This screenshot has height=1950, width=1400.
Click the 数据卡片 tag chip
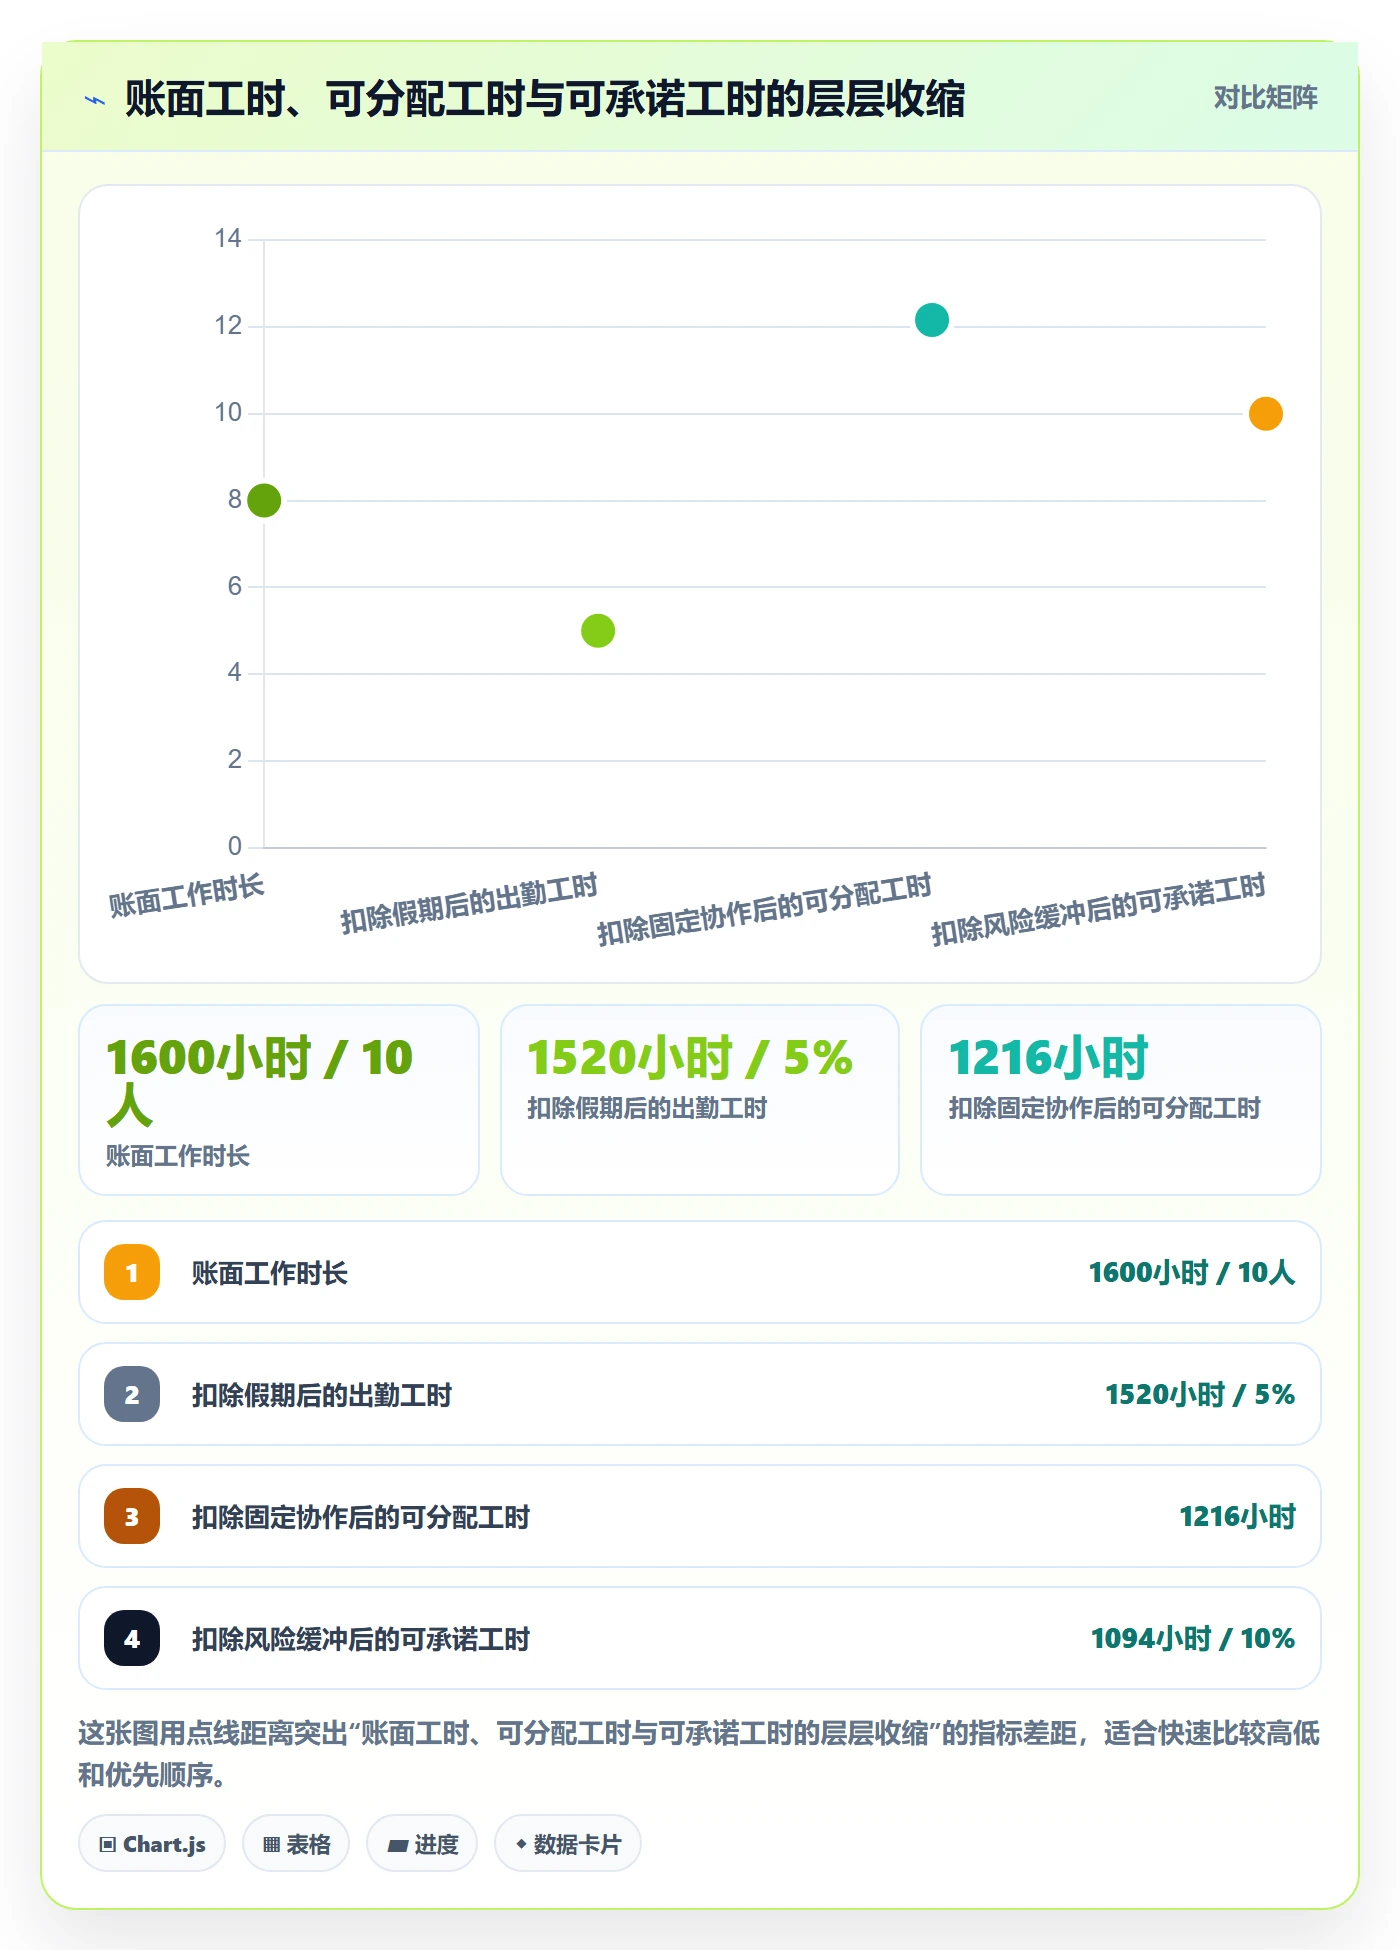tap(568, 1844)
